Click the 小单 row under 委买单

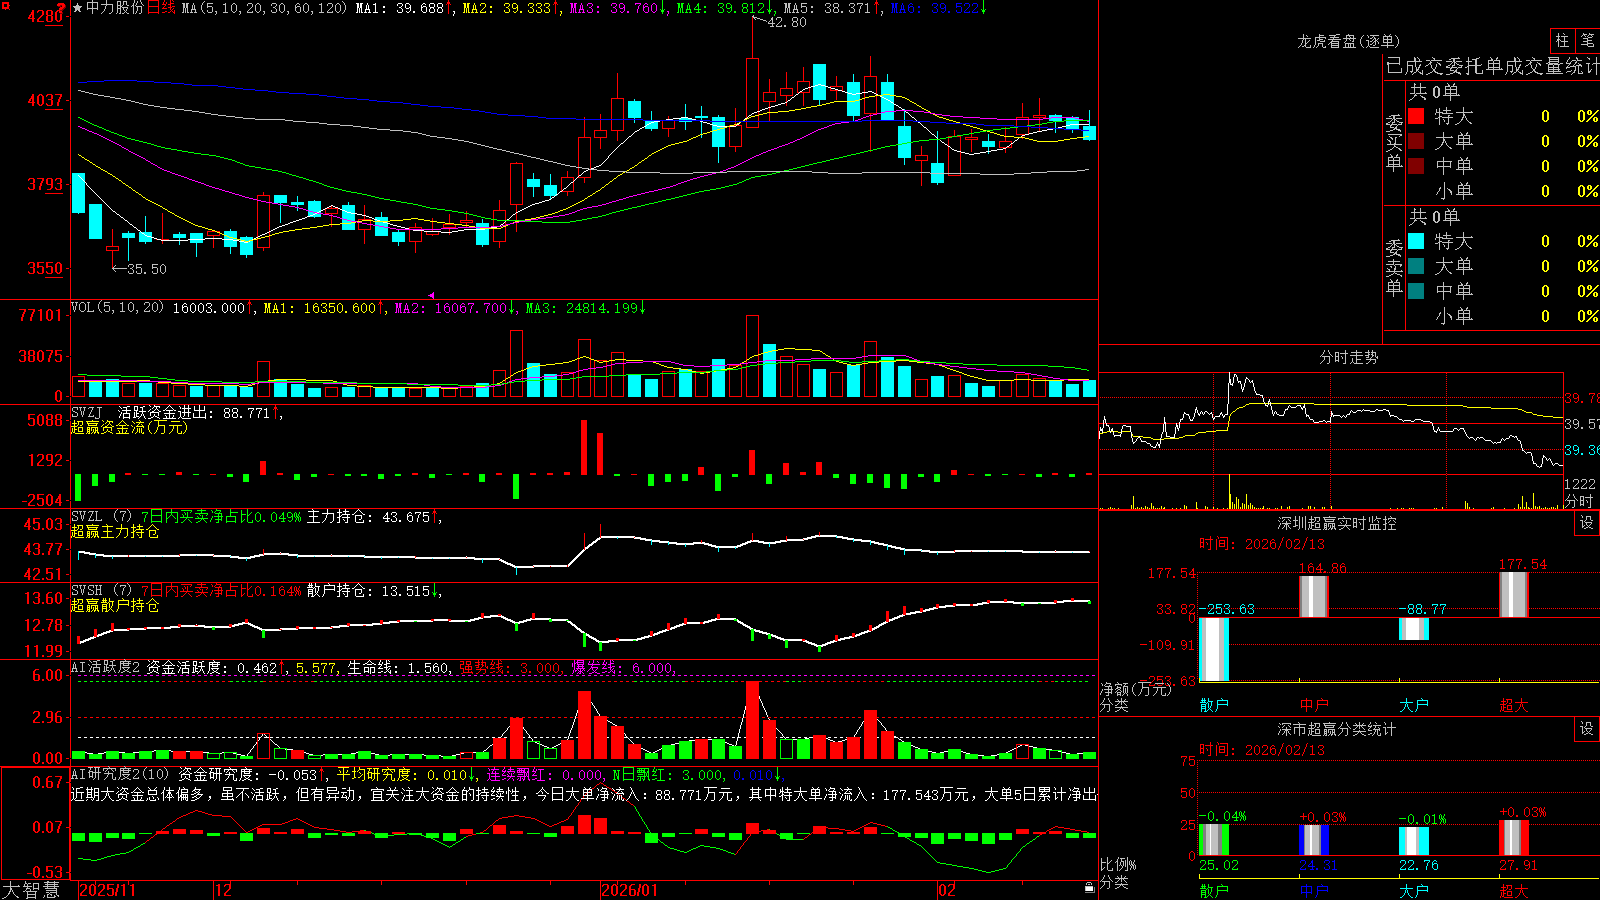(x=1503, y=191)
